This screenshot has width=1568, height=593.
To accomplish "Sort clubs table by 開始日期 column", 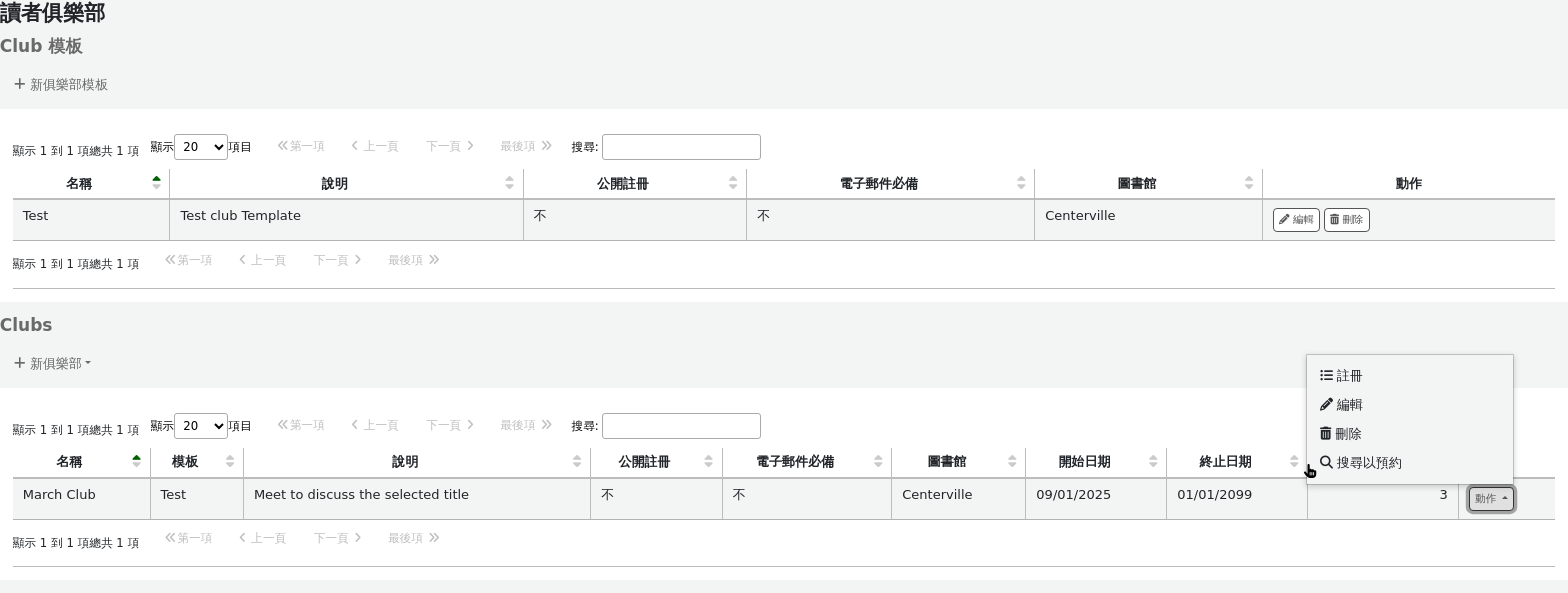I will (x=1095, y=462).
